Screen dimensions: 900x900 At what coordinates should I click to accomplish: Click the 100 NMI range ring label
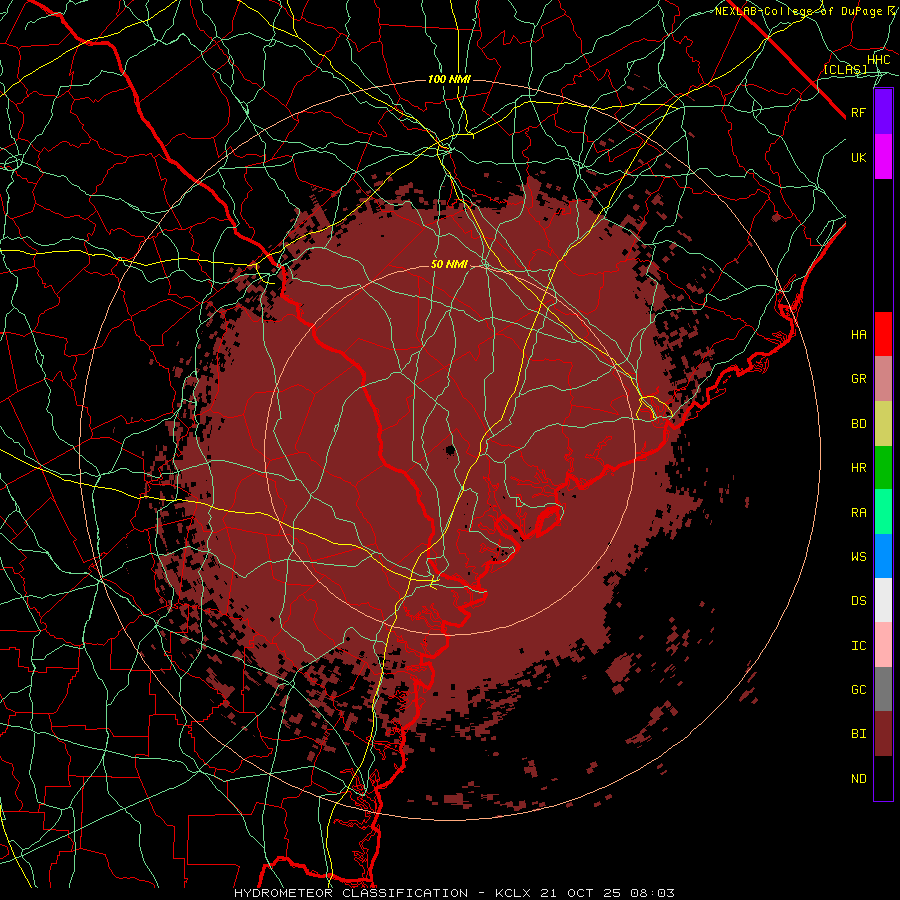[x=449, y=79]
